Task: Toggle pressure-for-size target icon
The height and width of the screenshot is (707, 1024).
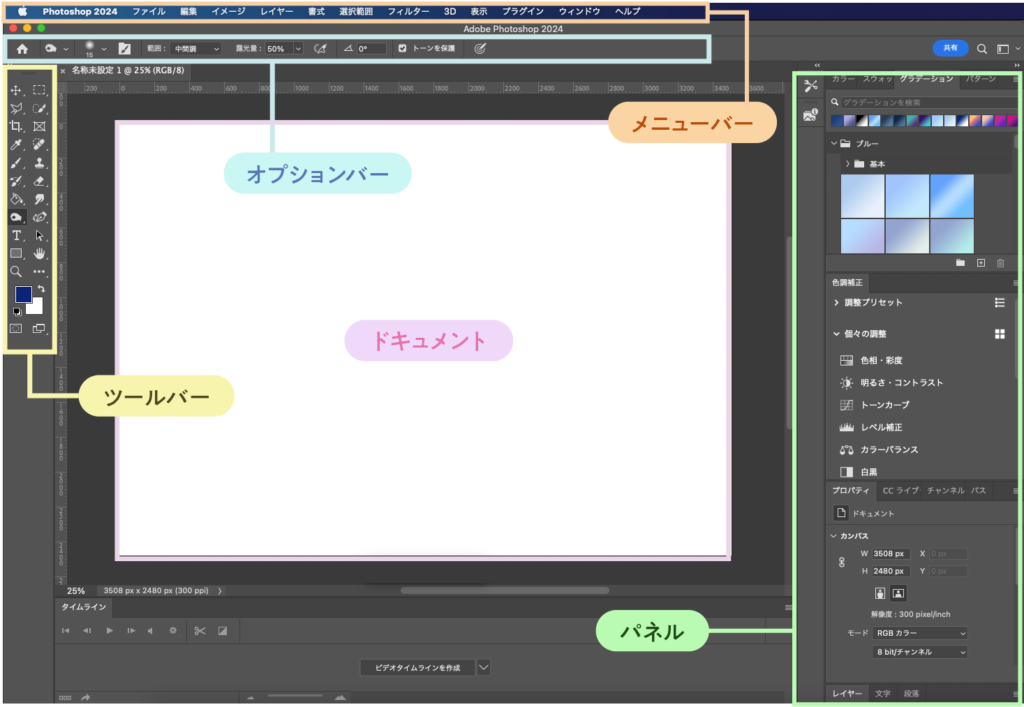Action: [x=480, y=48]
